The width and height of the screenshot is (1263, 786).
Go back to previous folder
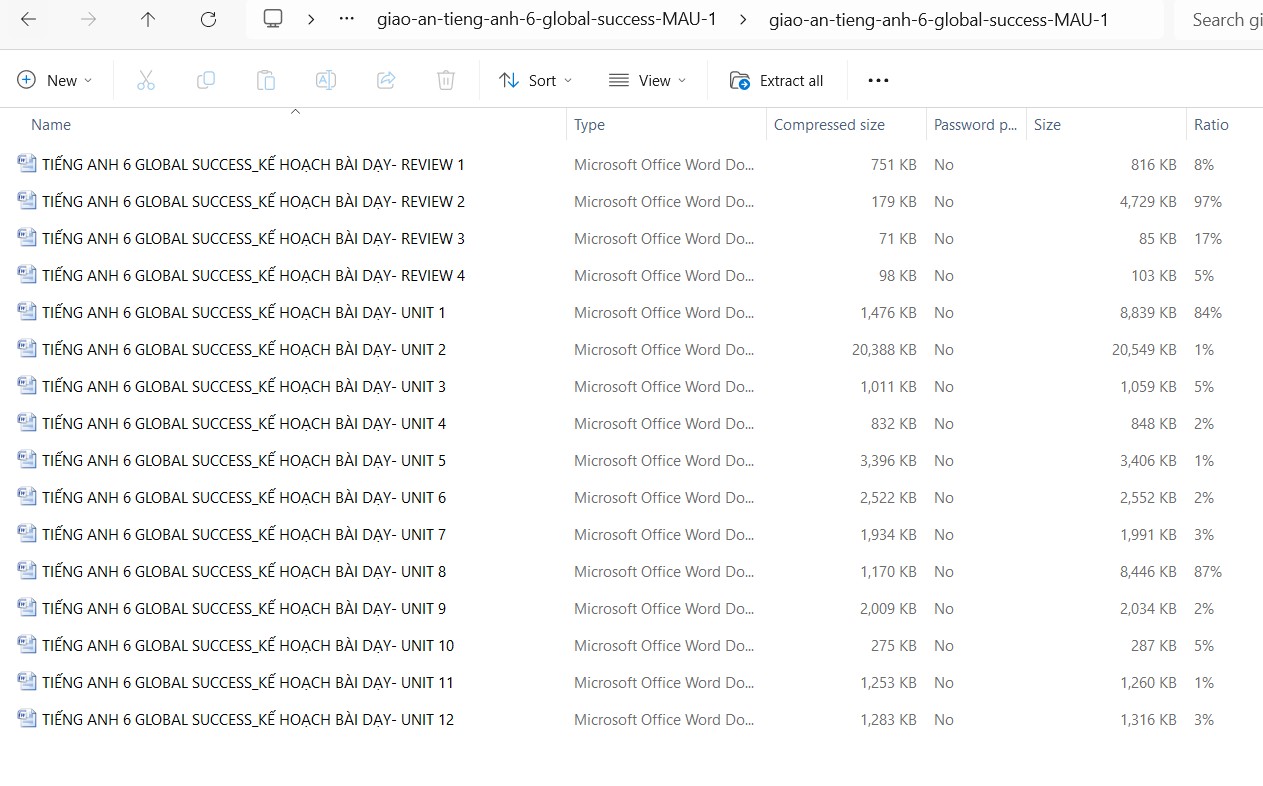click(x=28, y=20)
